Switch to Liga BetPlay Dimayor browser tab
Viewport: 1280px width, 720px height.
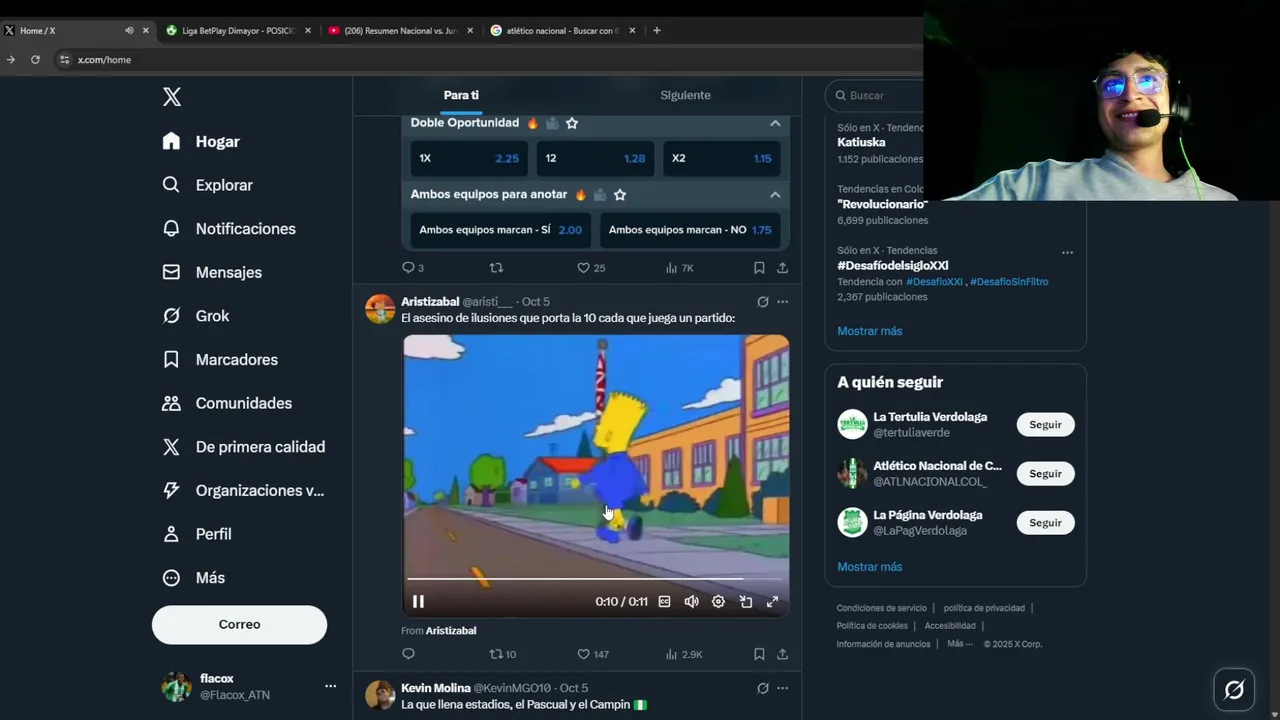coord(238,31)
